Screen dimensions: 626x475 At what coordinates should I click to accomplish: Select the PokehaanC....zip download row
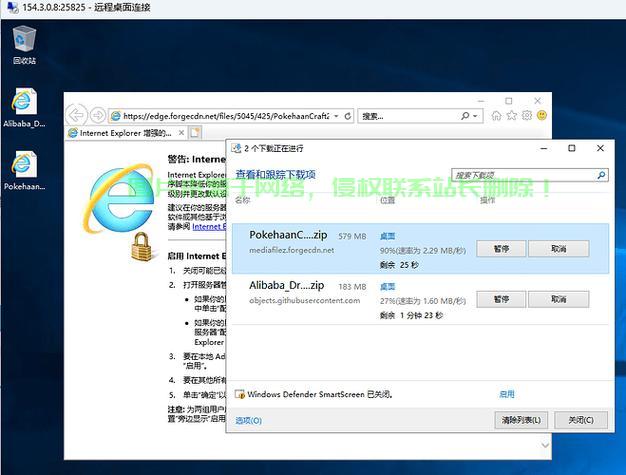(x=420, y=249)
